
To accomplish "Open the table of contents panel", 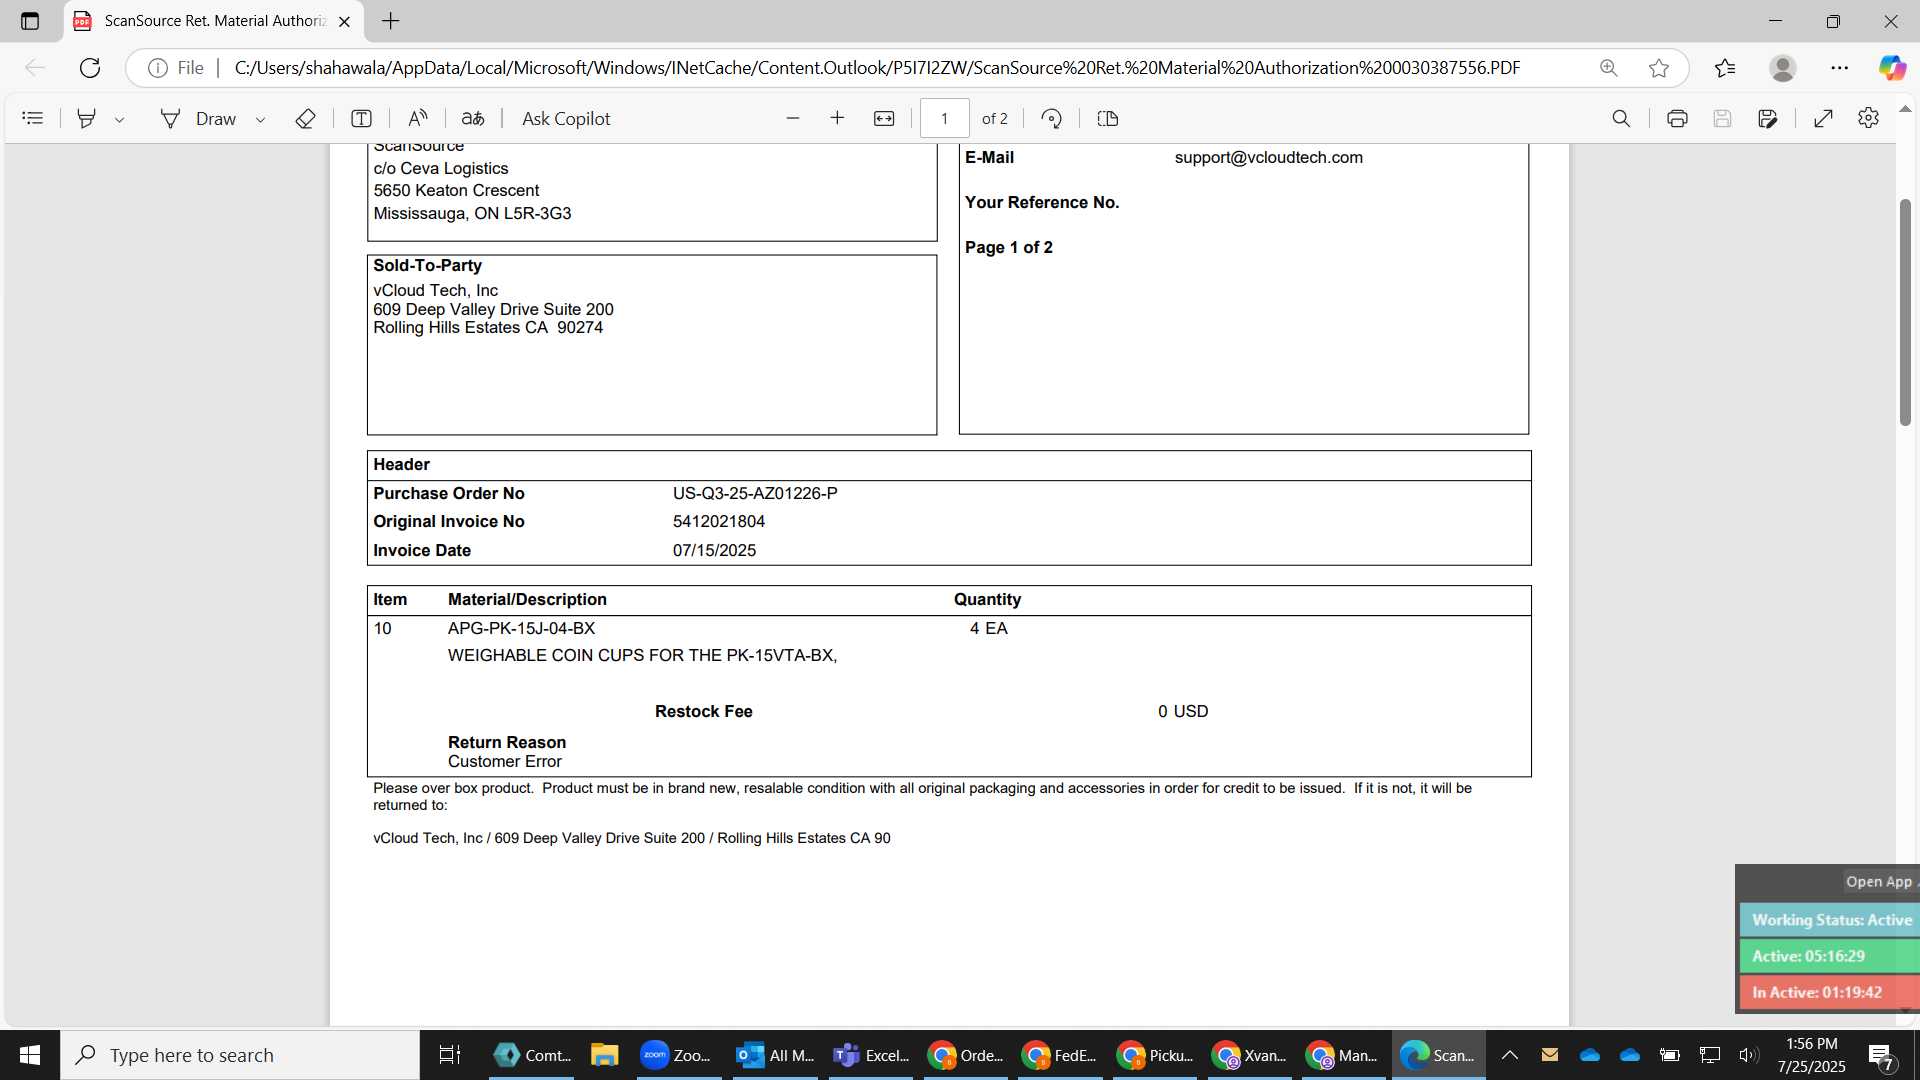I will pyautogui.click(x=33, y=118).
